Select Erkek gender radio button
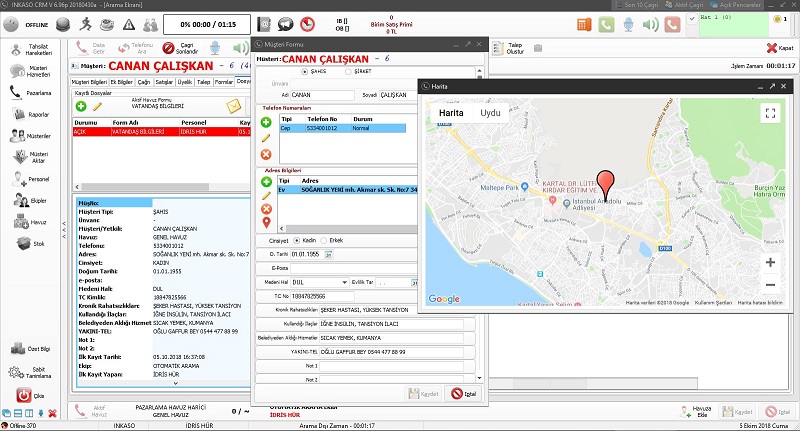This screenshot has width=800, height=431. click(x=323, y=240)
